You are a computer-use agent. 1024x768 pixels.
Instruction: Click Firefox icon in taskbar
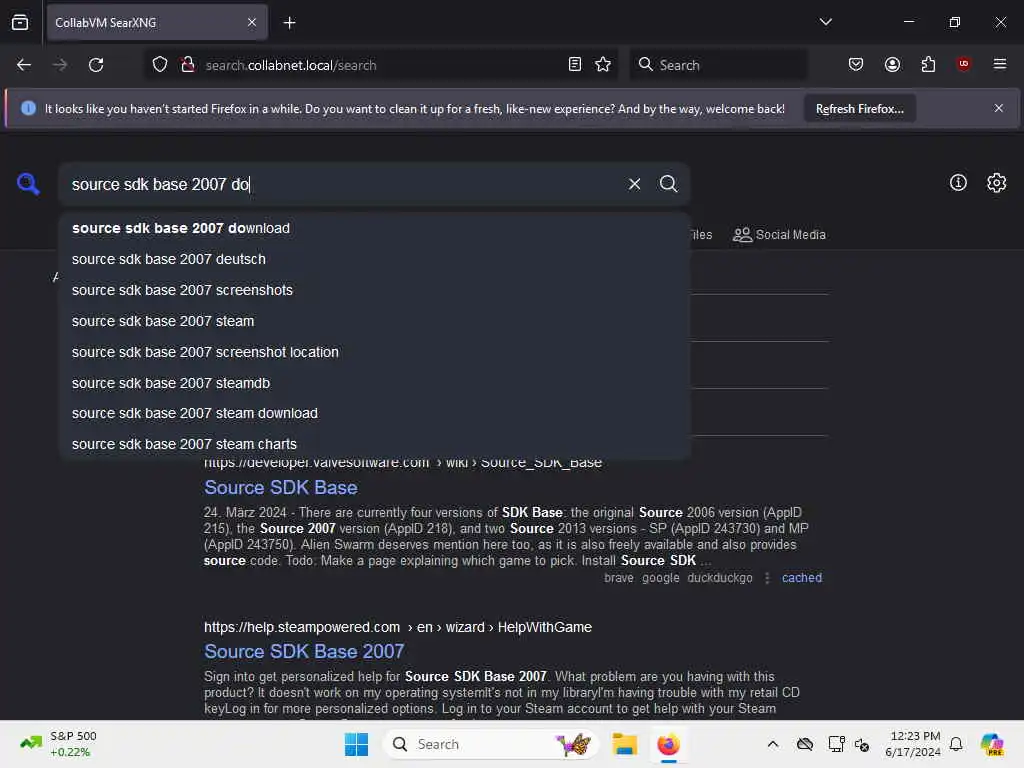668,744
